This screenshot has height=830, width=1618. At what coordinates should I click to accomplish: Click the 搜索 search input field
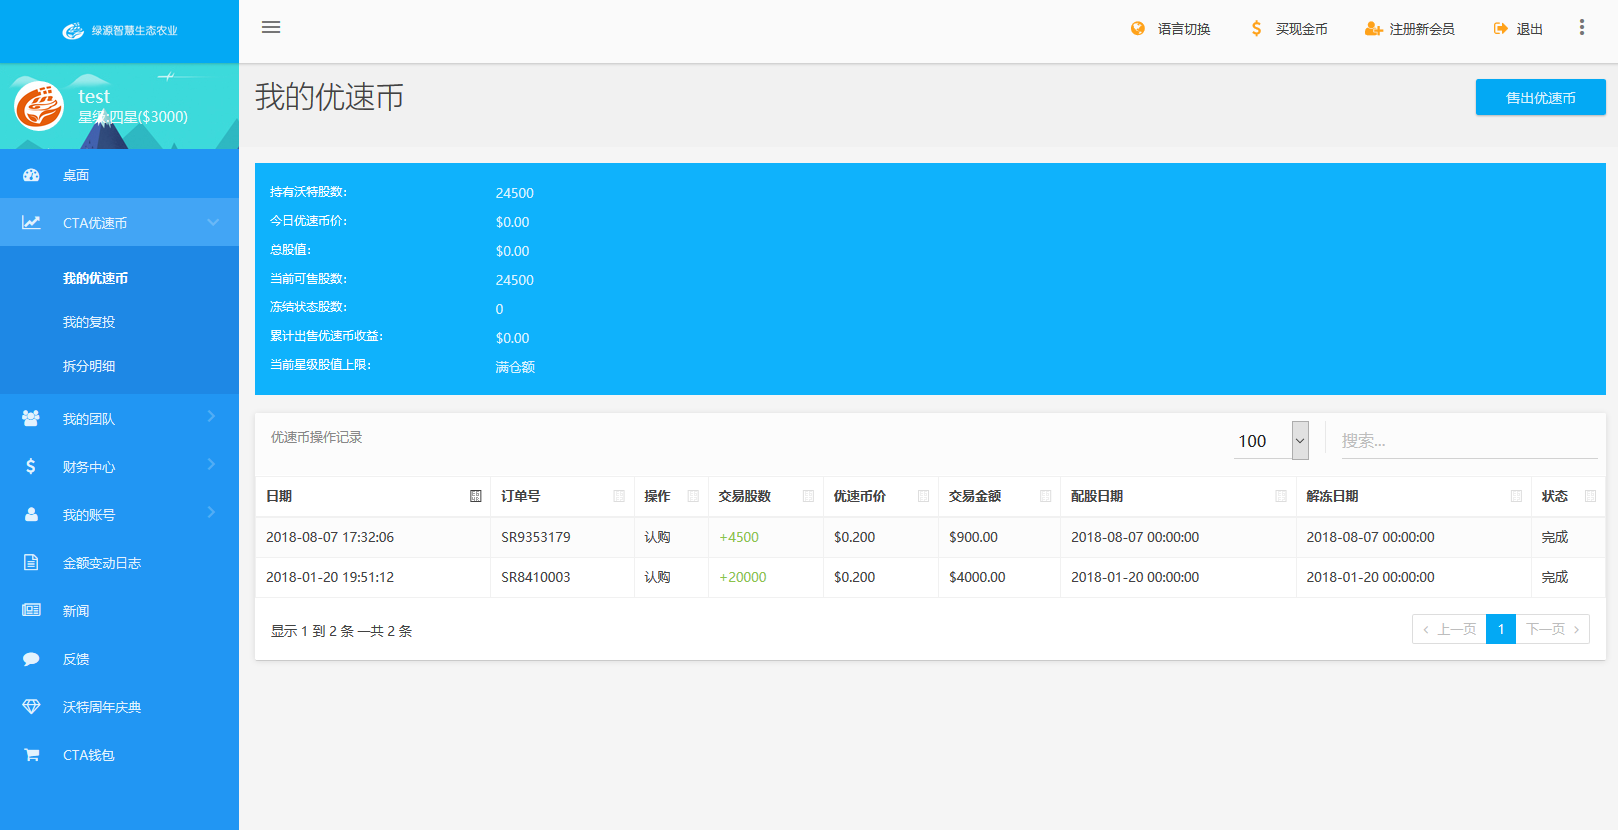1468,441
